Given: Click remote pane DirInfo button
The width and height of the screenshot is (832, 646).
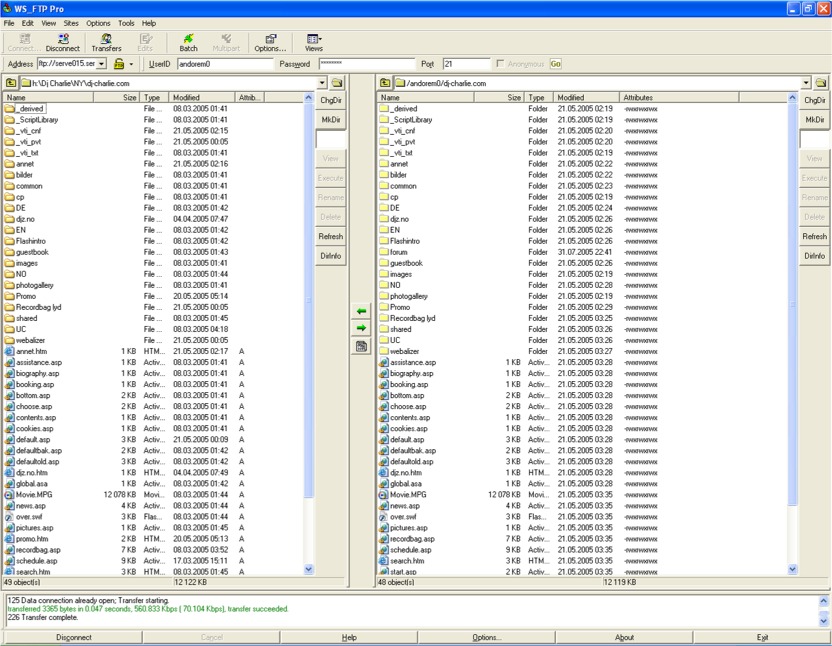Looking at the screenshot, I should pos(814,256).
